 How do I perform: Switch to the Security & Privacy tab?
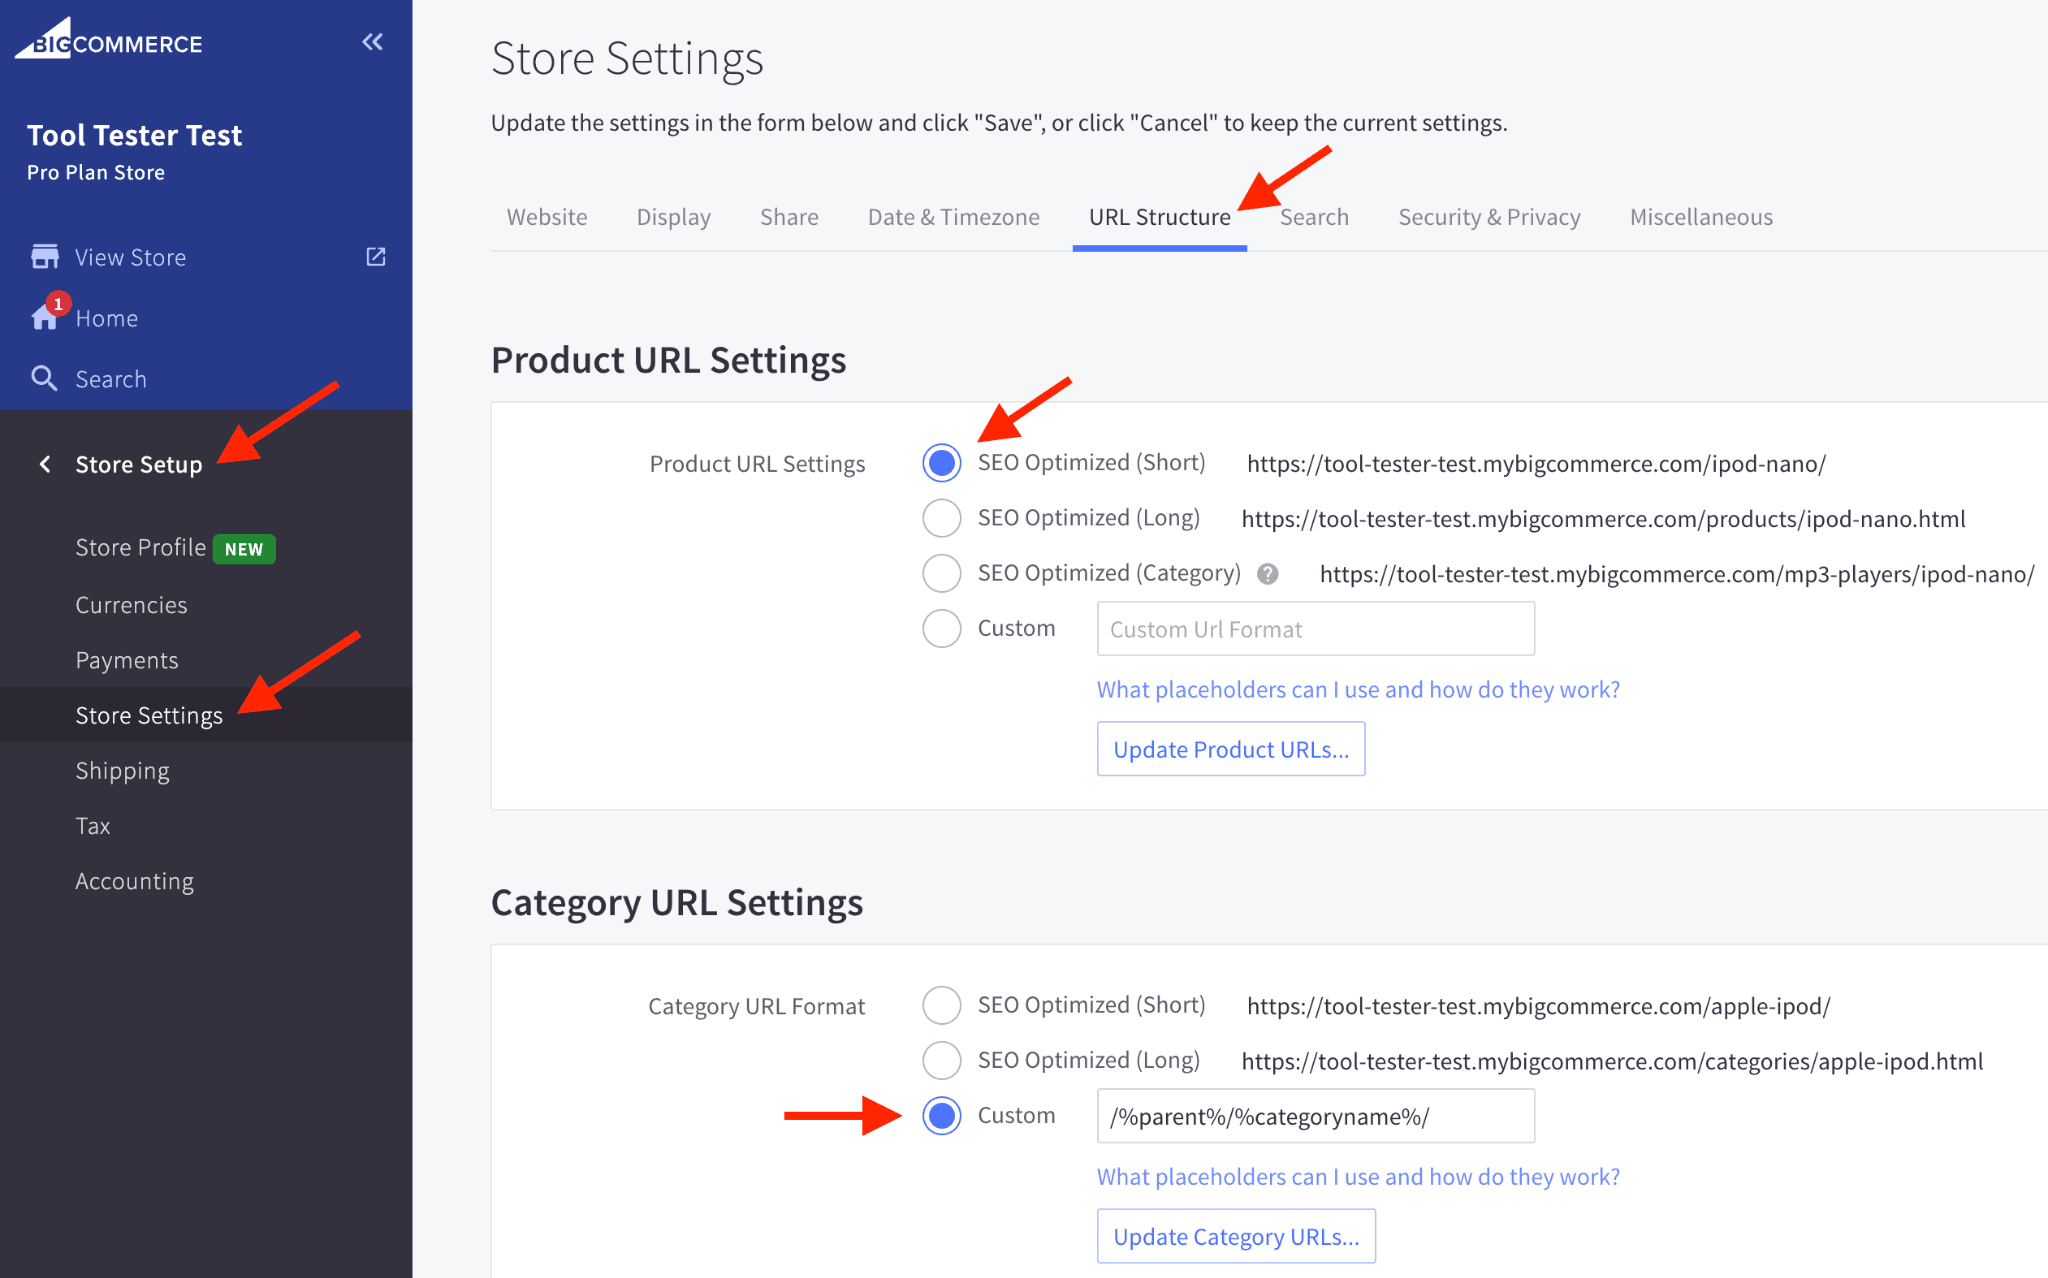(1487, 216)
